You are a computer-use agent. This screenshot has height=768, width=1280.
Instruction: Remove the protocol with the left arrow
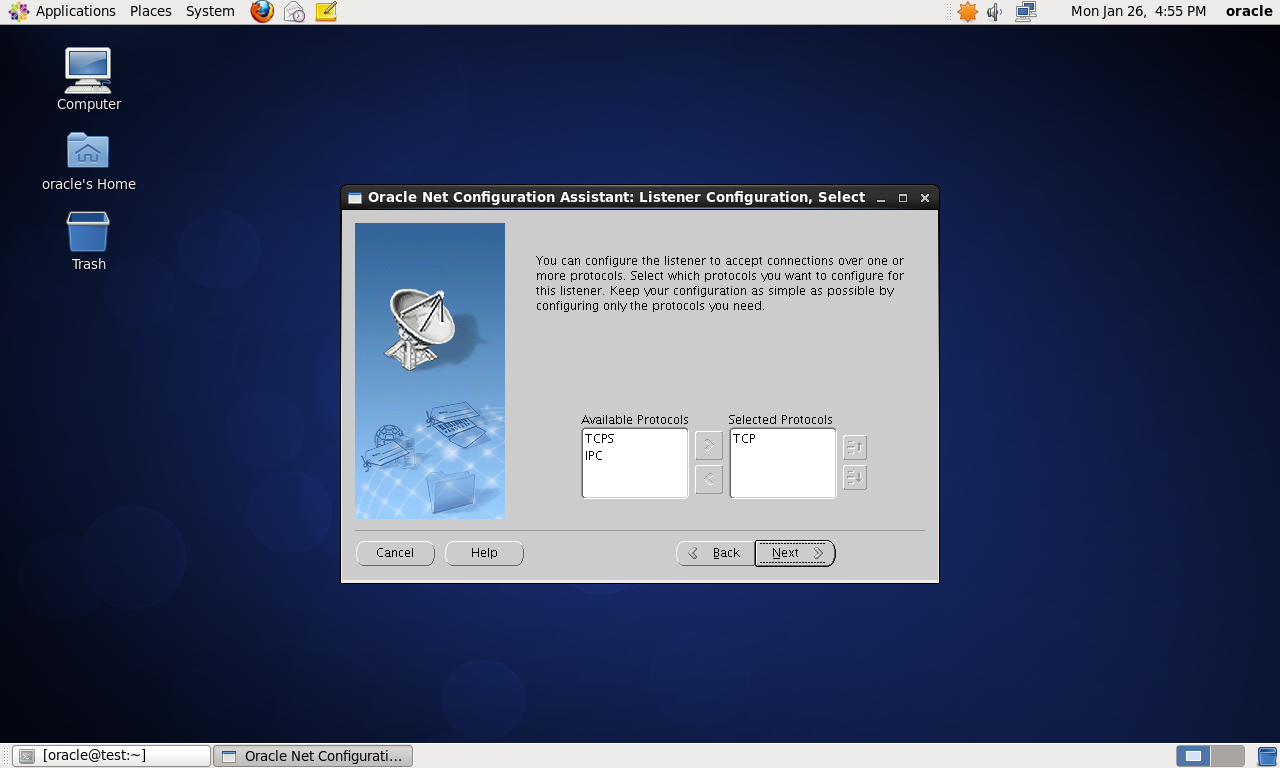pyautogui.click(x=708, y=479)
